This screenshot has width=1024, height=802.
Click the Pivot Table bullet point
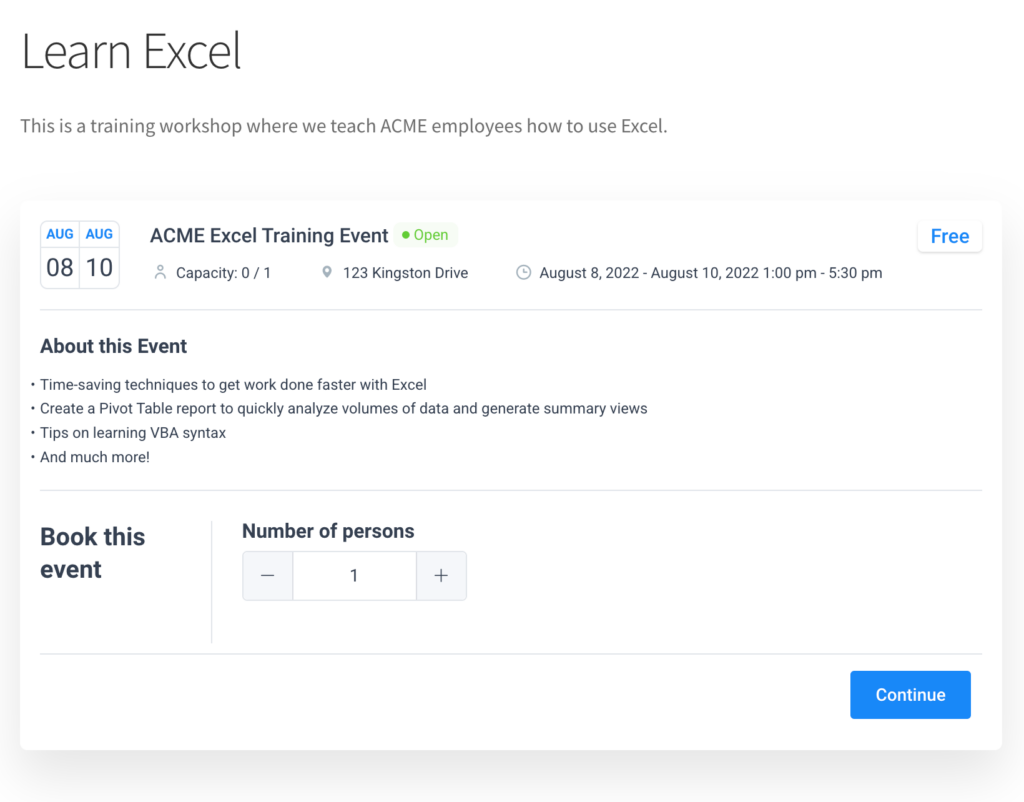click(344, 409)
